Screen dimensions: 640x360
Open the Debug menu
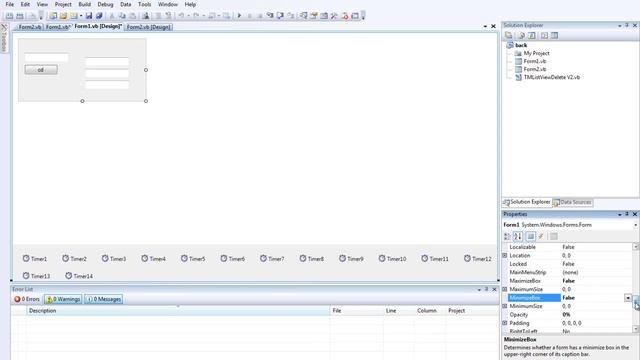[105, 4]
